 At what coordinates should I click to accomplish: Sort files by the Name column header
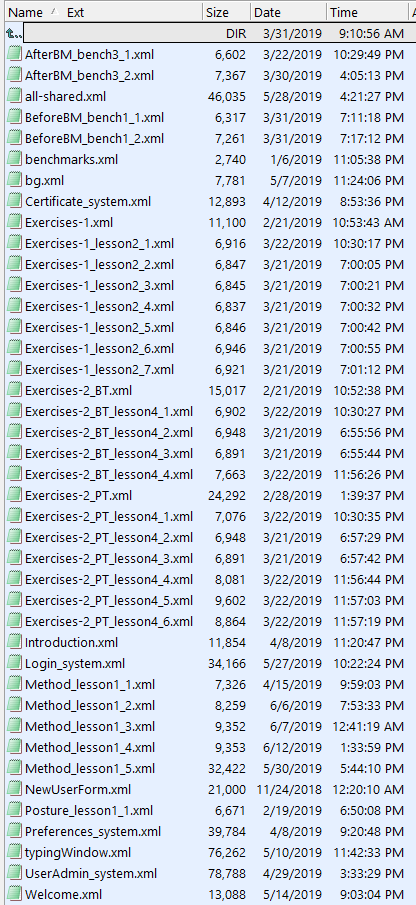[x=25, y=12]
